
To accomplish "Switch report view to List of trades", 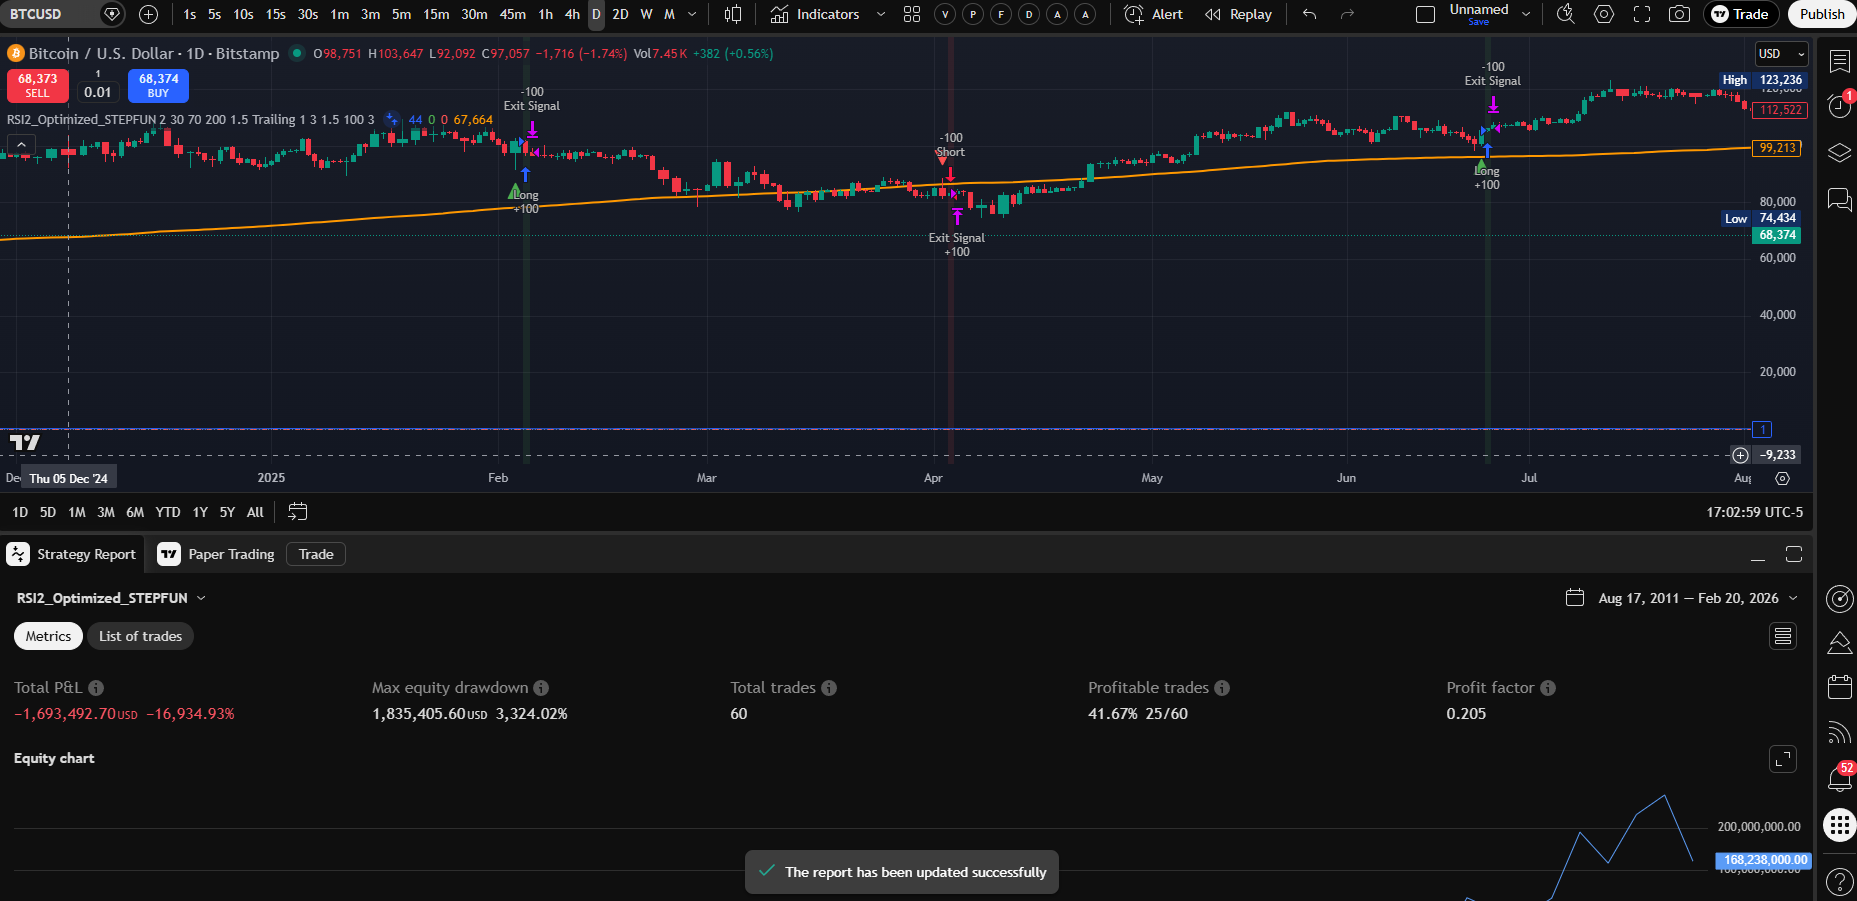I will [140, 636].
